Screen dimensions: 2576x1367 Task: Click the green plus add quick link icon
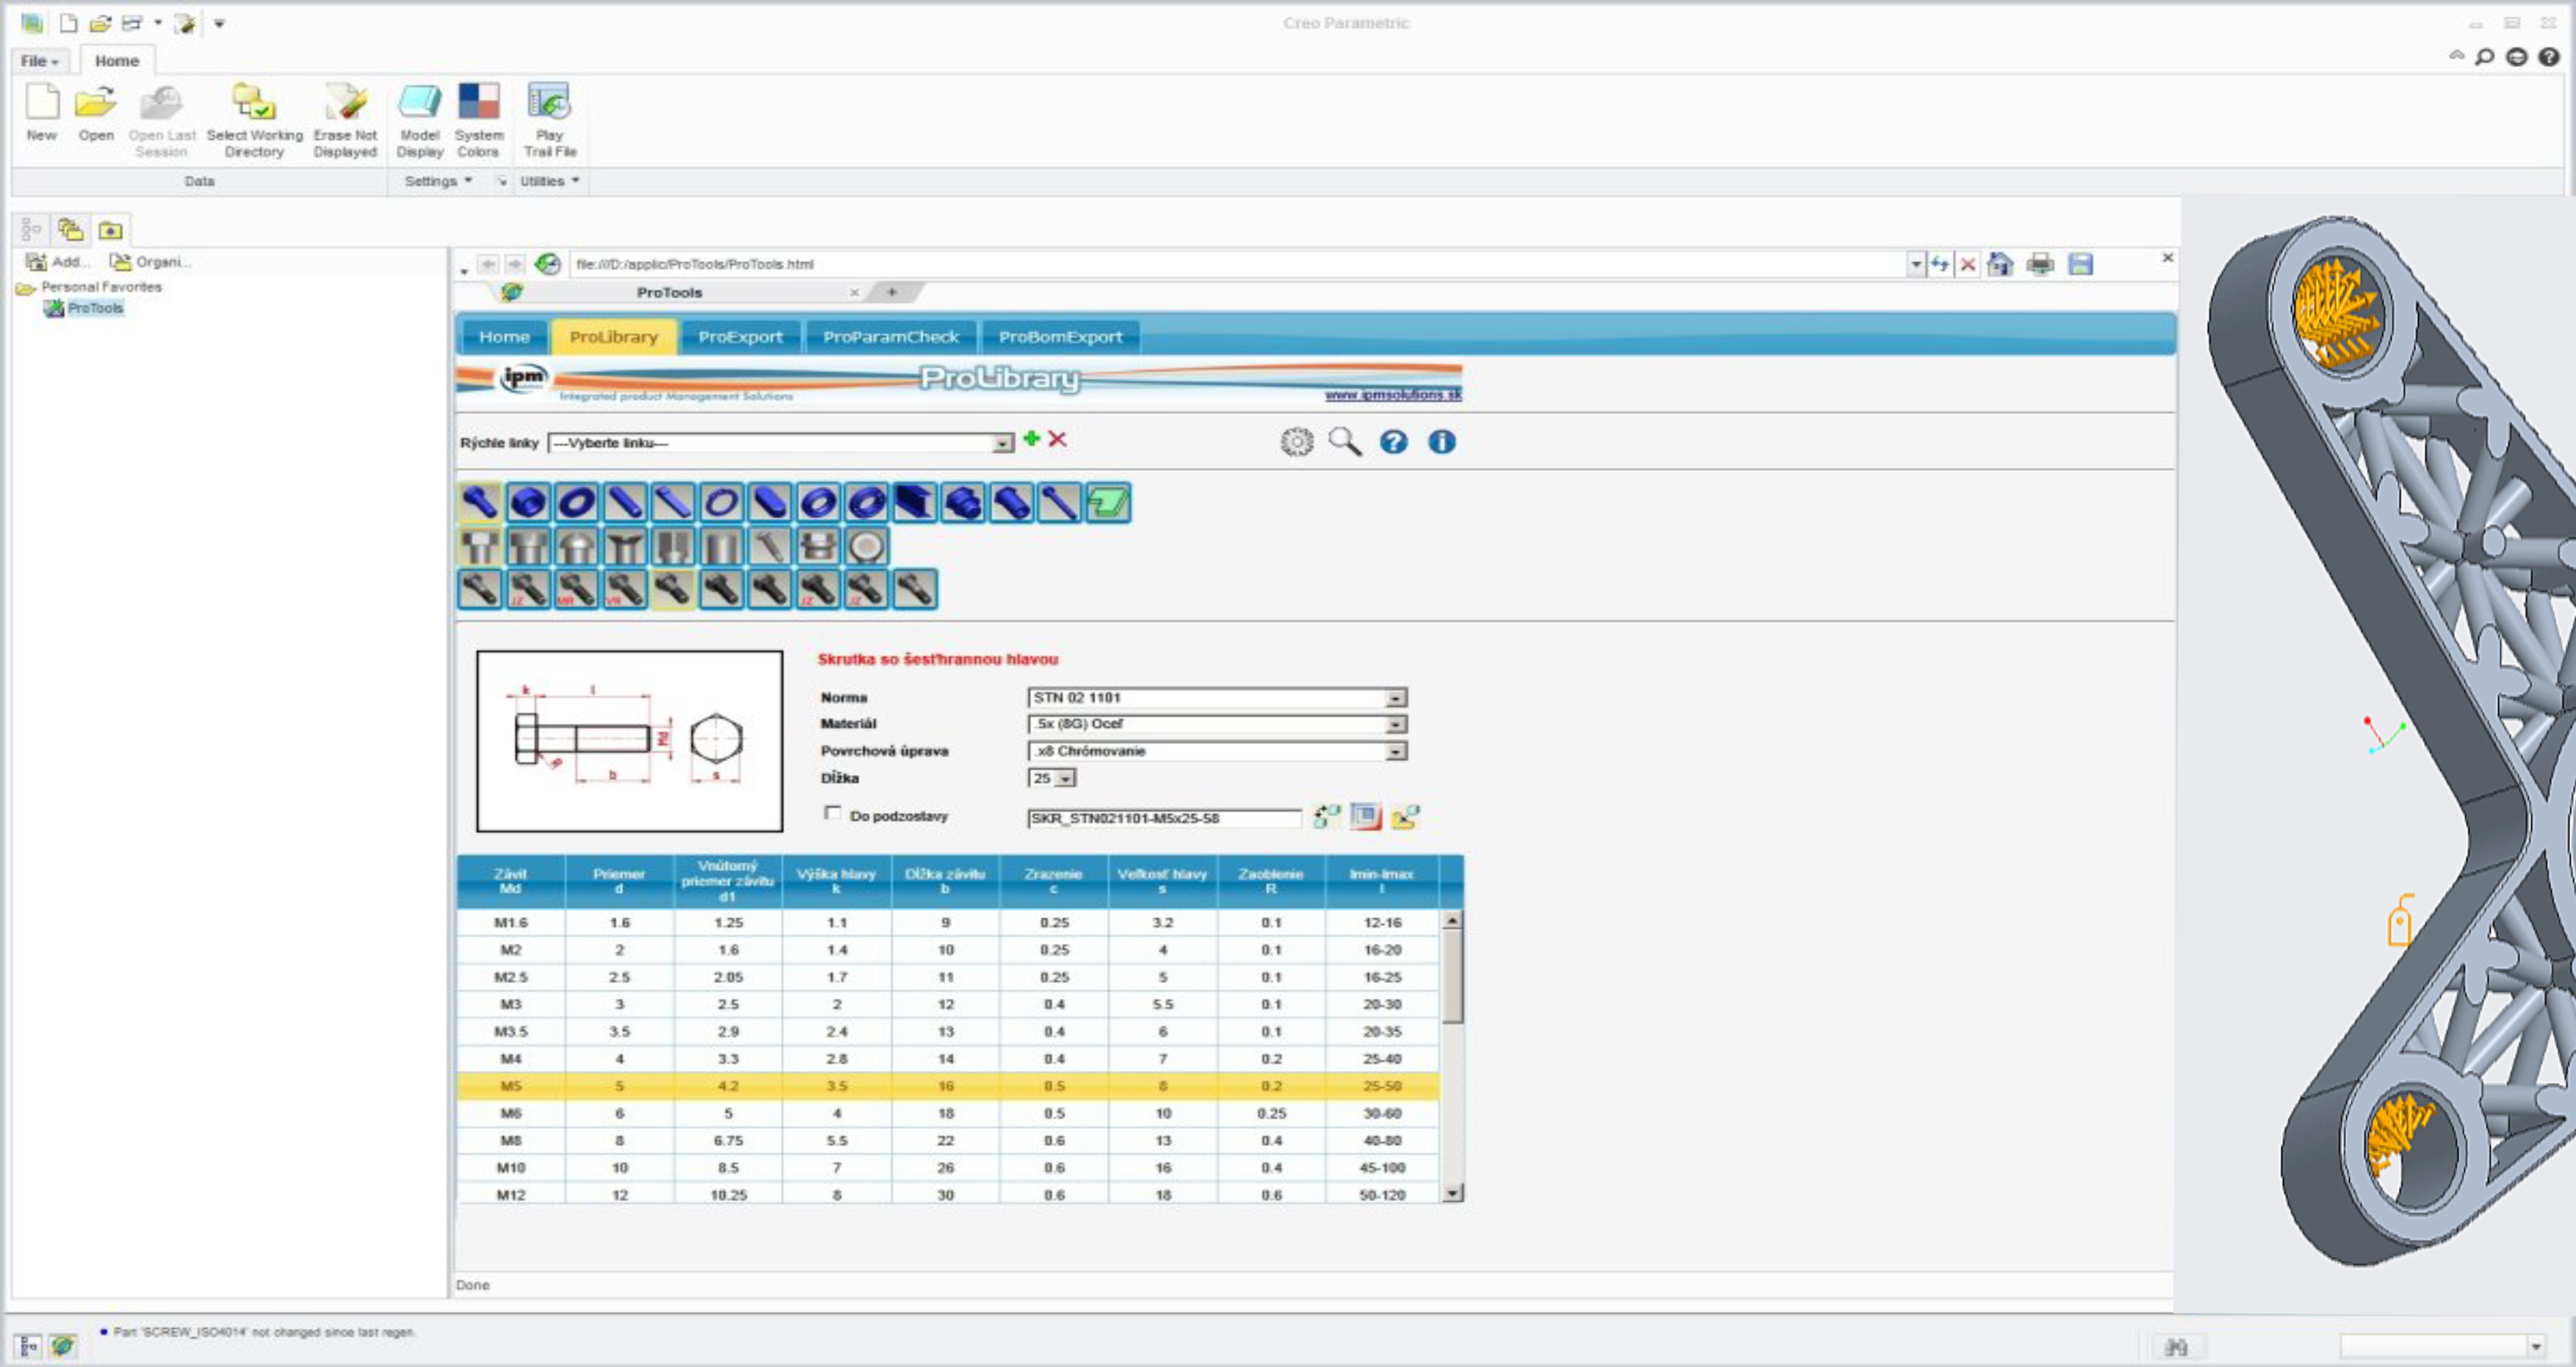pyautogui.click(x=1031, y=439)
